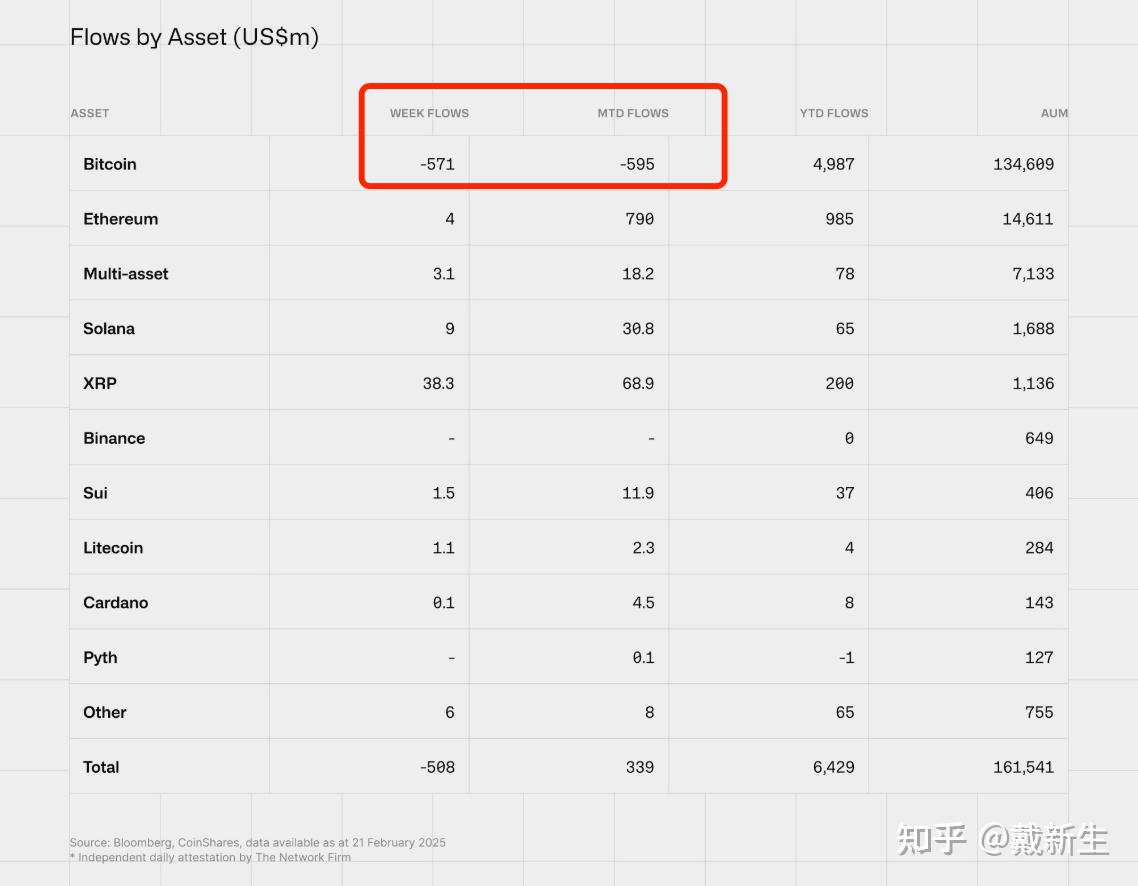Click the Bitcoin row label
Screen dimensions: 1138x886
click(x=110, y=163)
